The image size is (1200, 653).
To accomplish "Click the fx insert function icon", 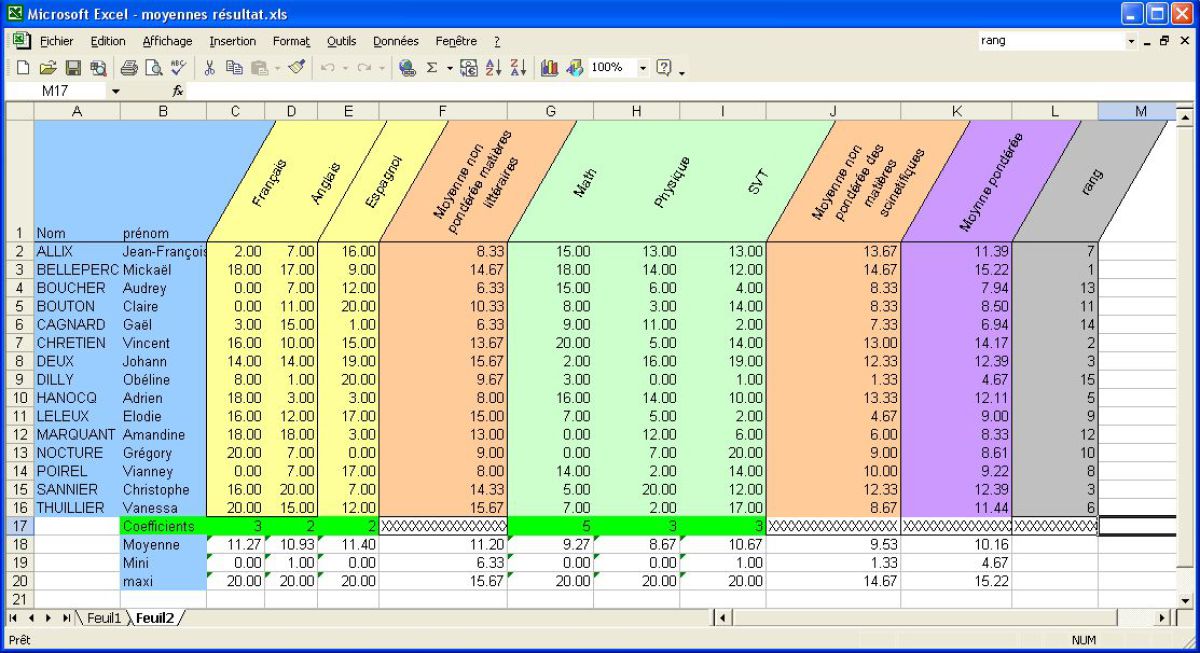I will coord(178,91).
